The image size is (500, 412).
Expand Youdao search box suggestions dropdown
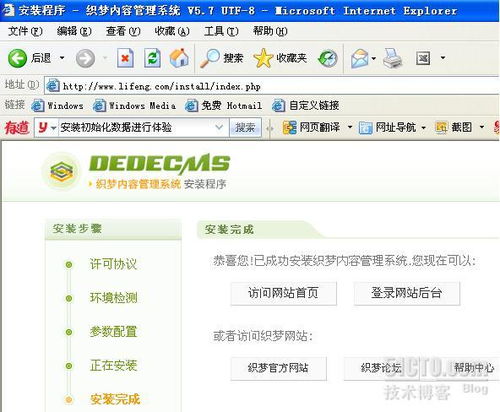click(x=219, y=127)
